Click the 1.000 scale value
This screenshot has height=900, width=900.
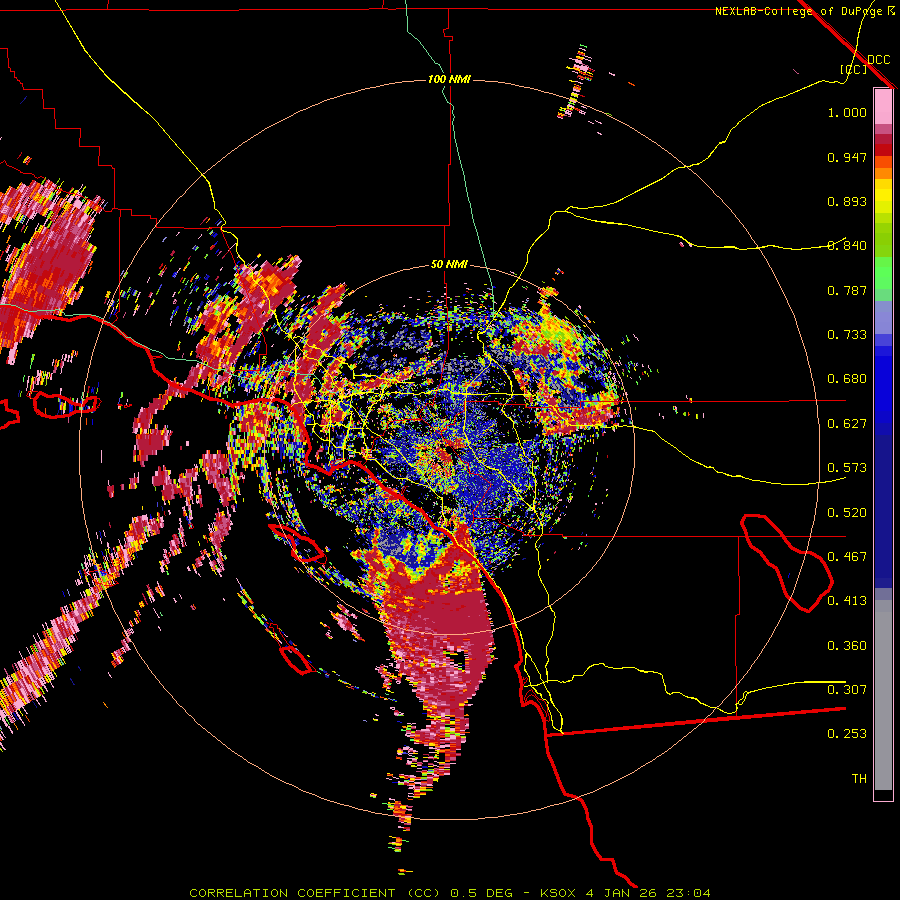point(847,112)
